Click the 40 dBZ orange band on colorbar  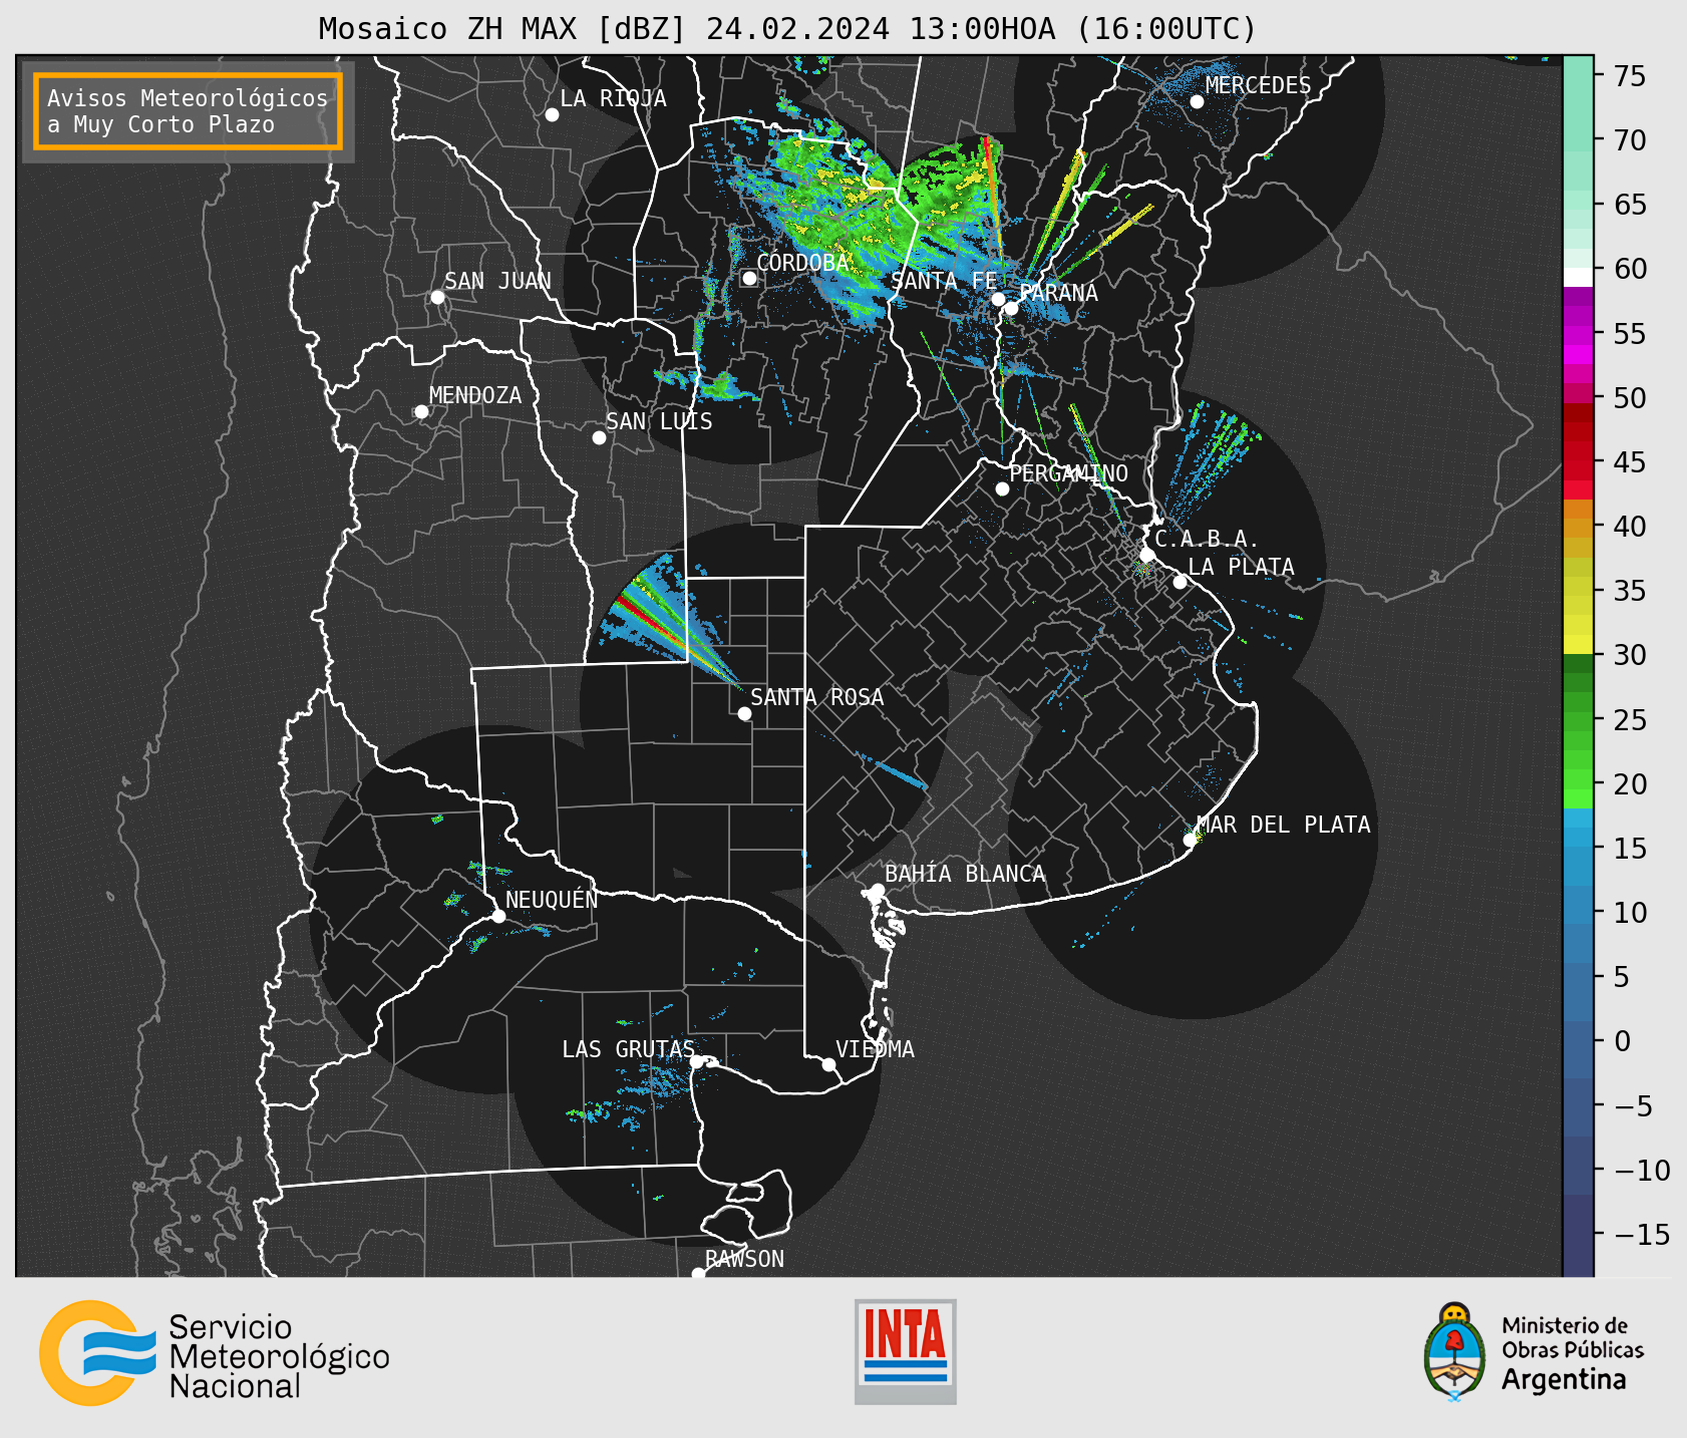point(1578,526)
